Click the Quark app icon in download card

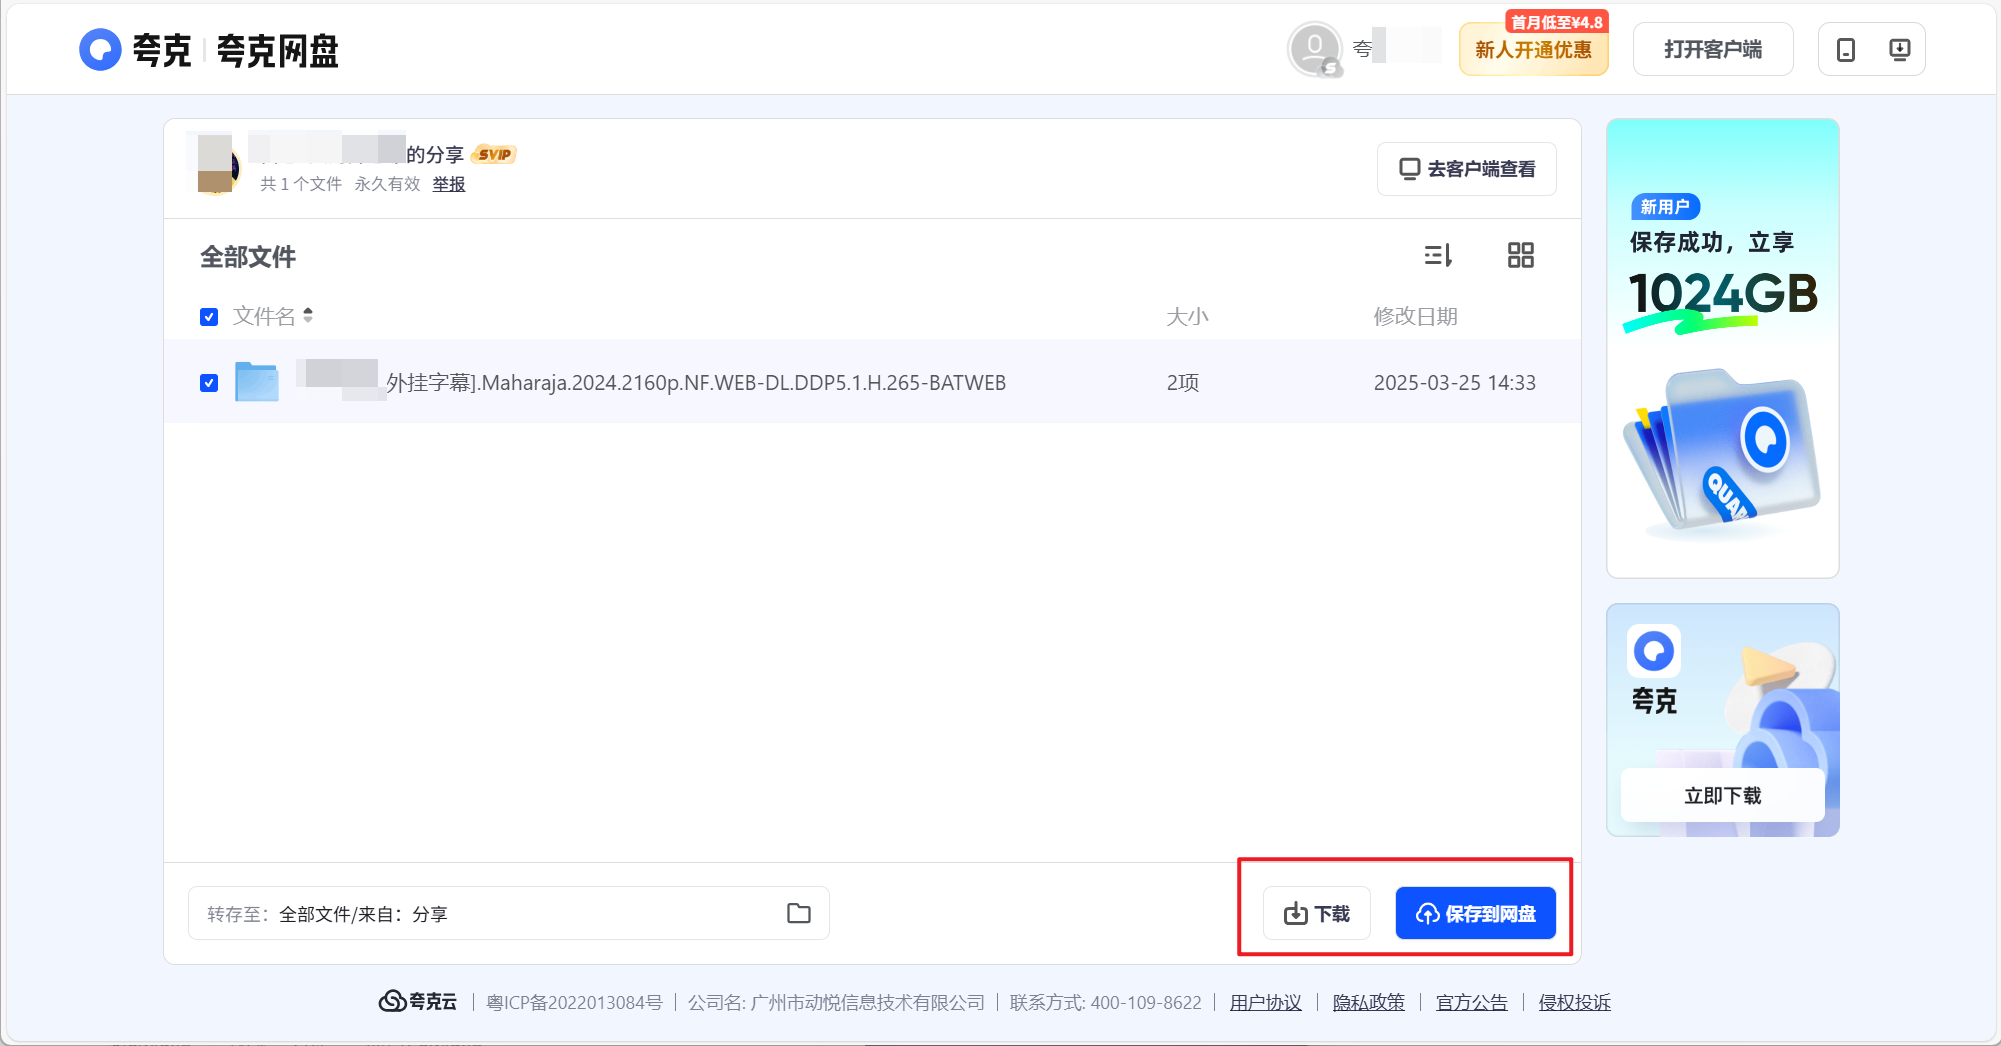point(1653,651)
